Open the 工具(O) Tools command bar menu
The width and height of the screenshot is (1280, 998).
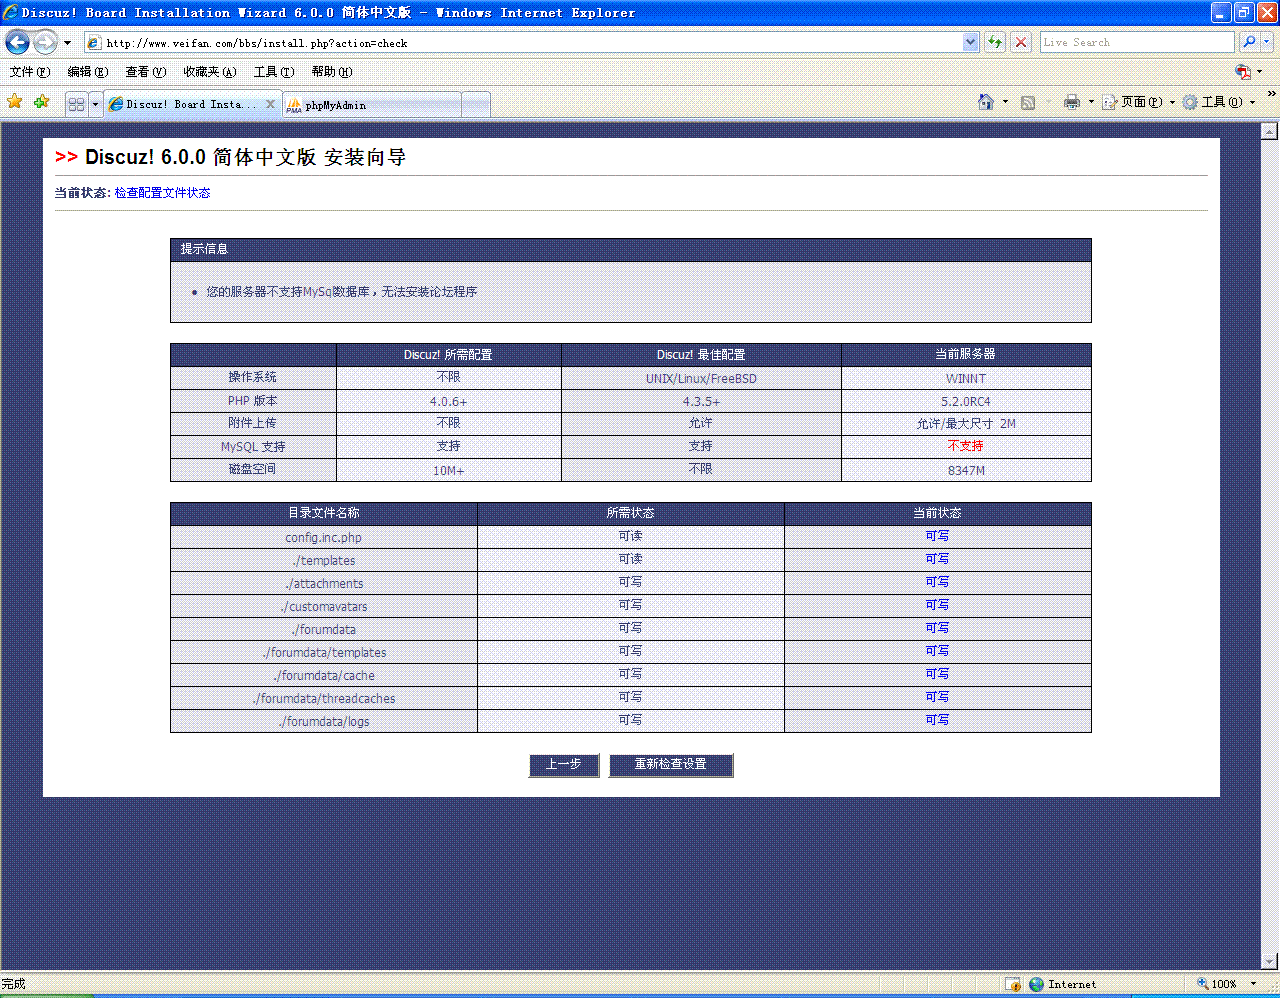click(x=1219, y=102)
